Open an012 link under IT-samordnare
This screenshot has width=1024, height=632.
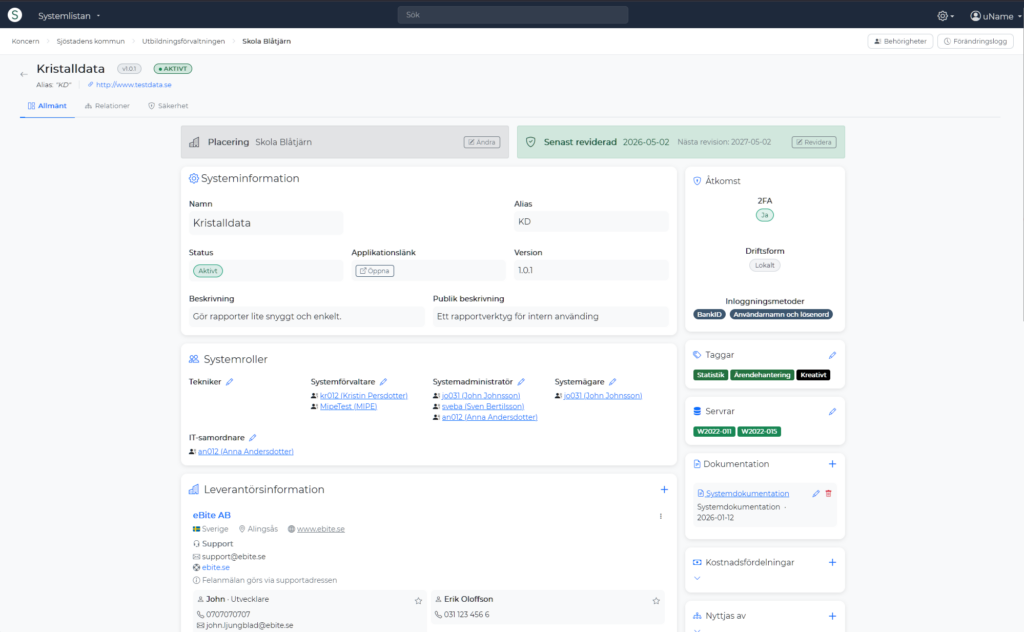coord(246,452)
